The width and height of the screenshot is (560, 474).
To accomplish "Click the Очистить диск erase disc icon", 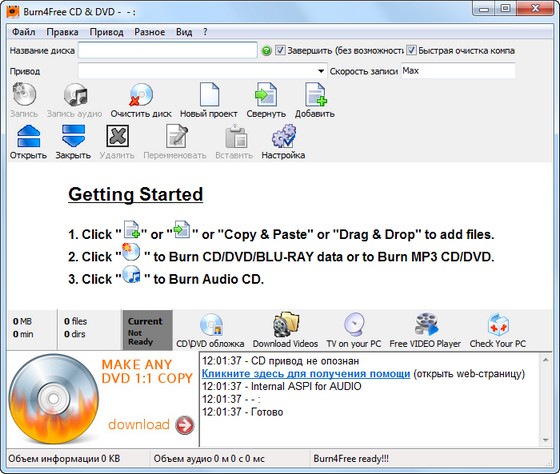I will coord(141,95).
